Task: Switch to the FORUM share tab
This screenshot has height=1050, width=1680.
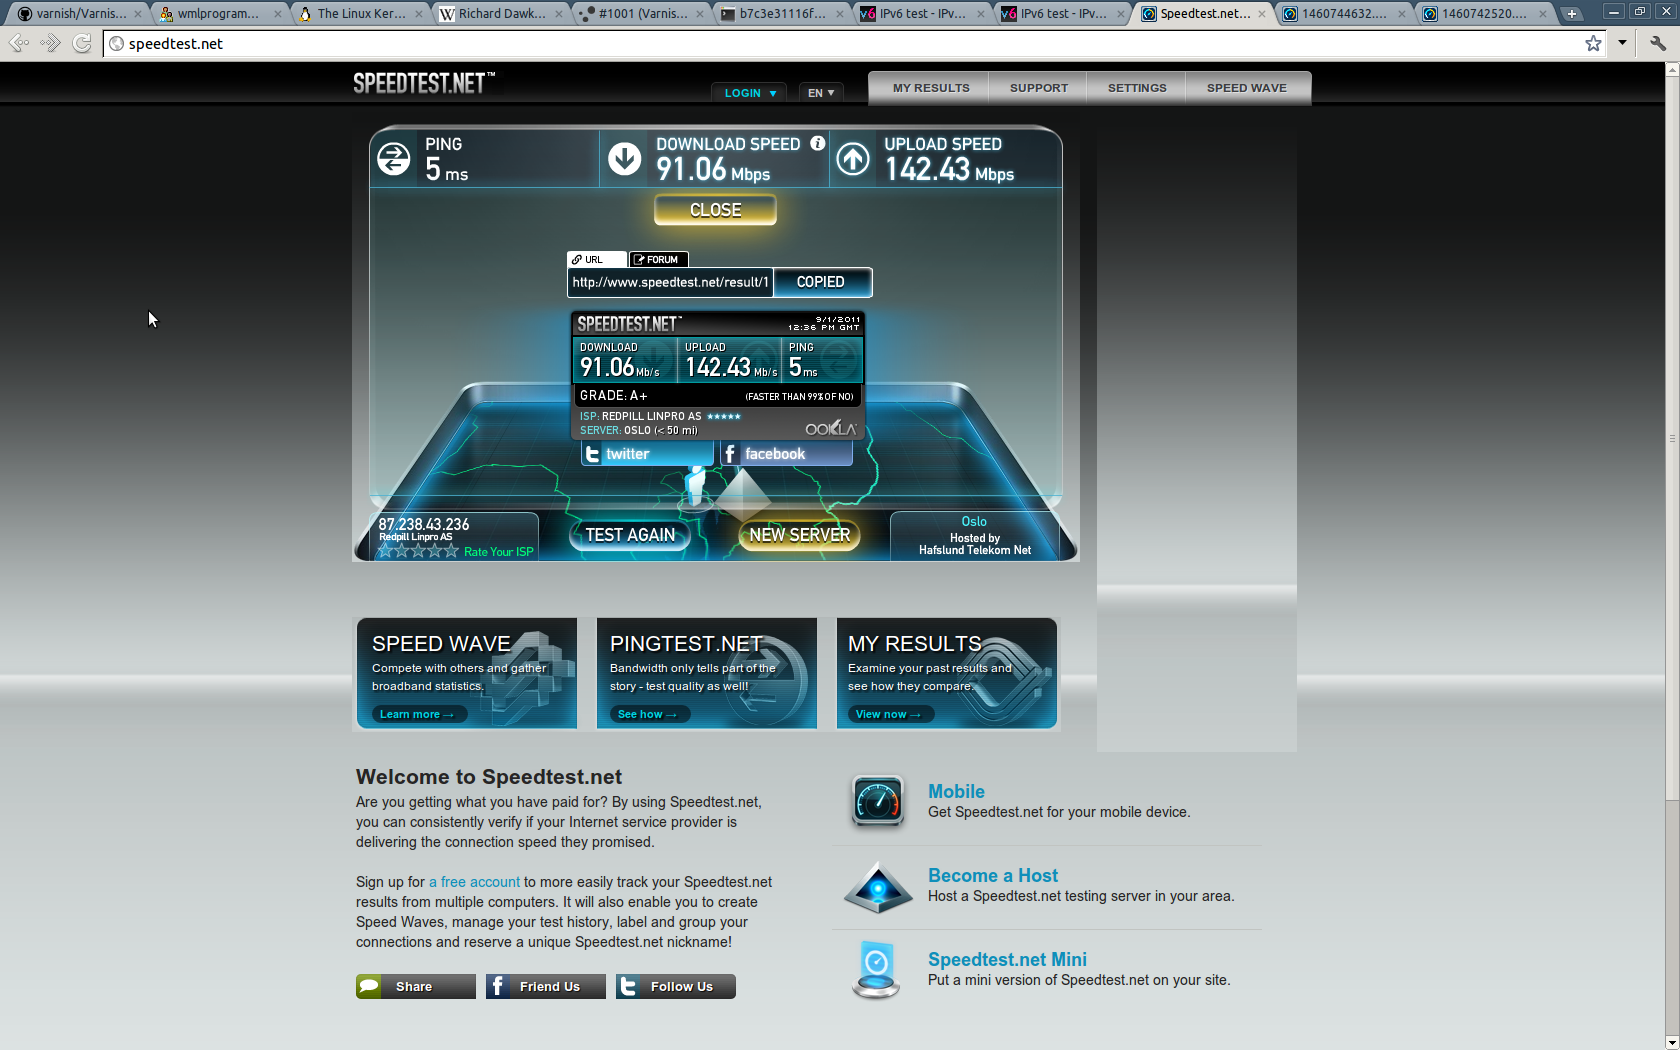Action: (x=659, y=259)
